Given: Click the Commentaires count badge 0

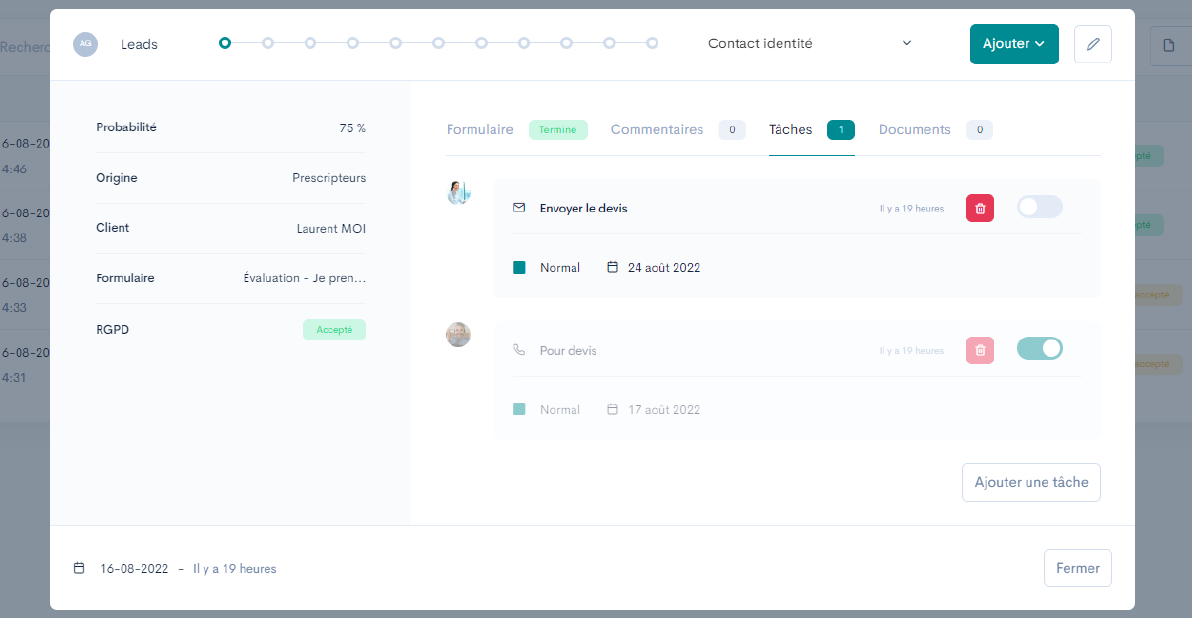Looking at the screenshot, I should click(732, 130).
